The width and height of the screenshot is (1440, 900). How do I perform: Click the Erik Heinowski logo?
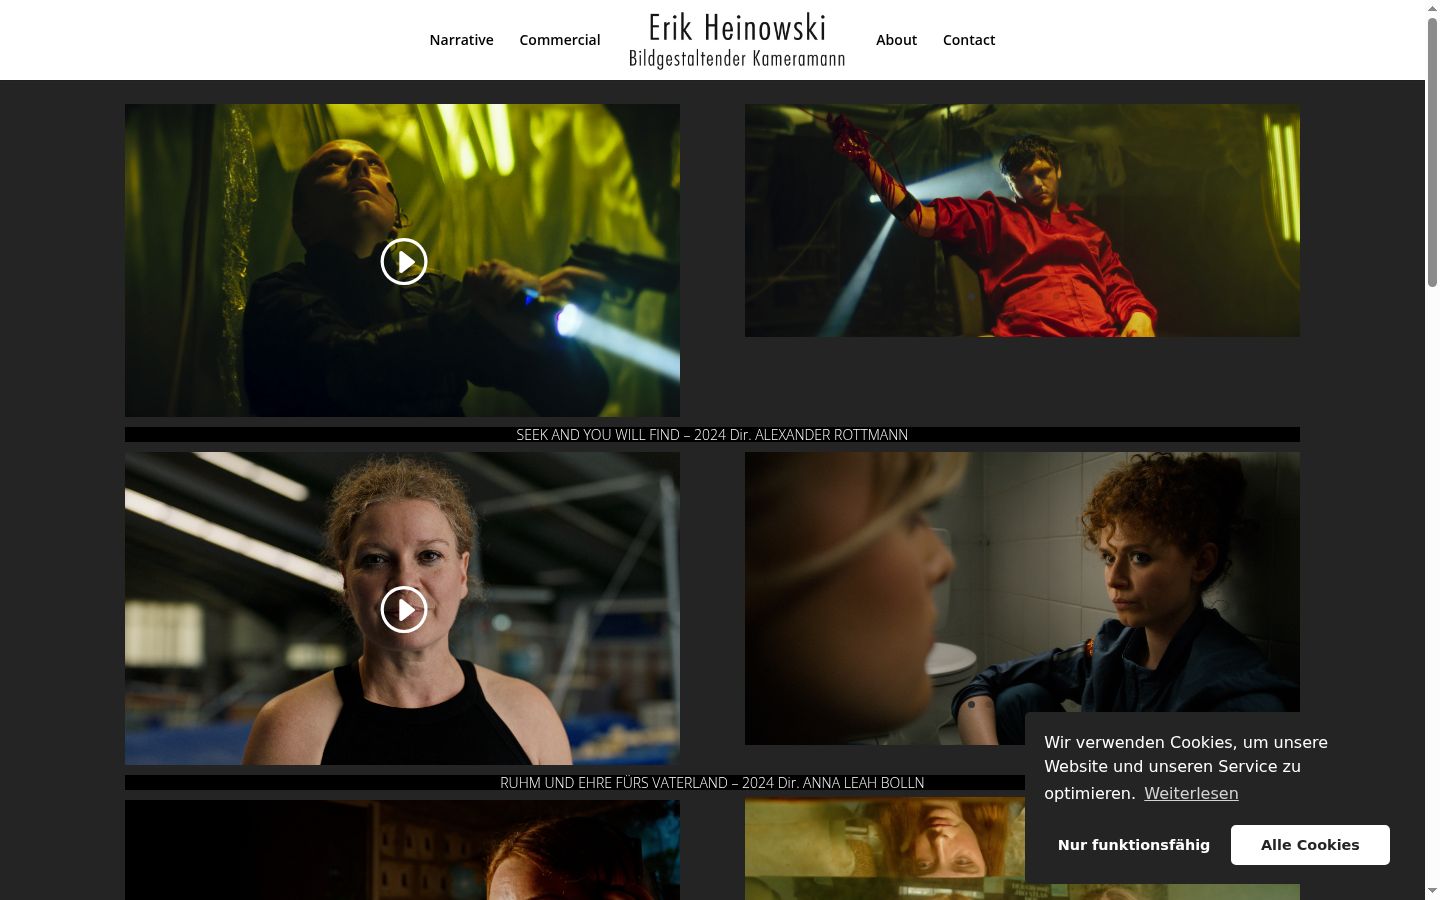click(x=737, y=40)
